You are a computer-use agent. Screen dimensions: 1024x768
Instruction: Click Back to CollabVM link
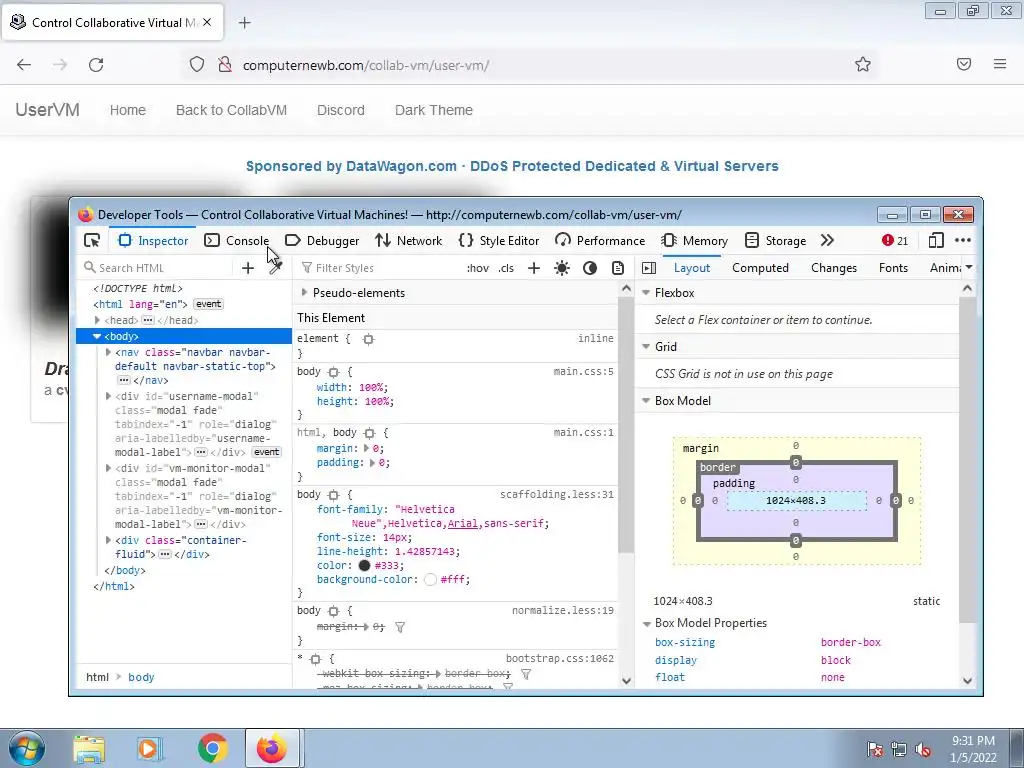tap(231, 110)
